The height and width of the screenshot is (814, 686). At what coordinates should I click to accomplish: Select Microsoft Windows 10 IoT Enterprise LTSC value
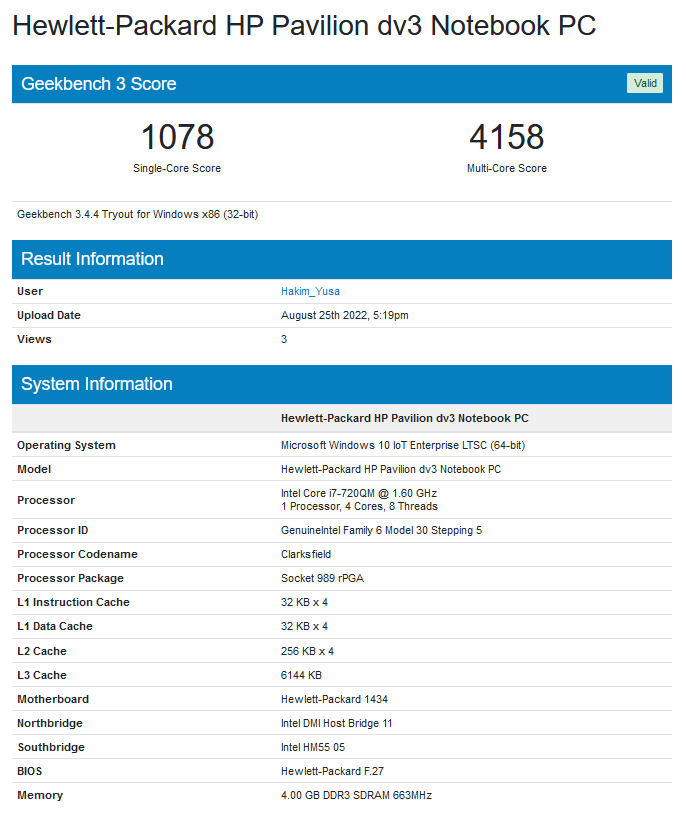tap(403, 445)
